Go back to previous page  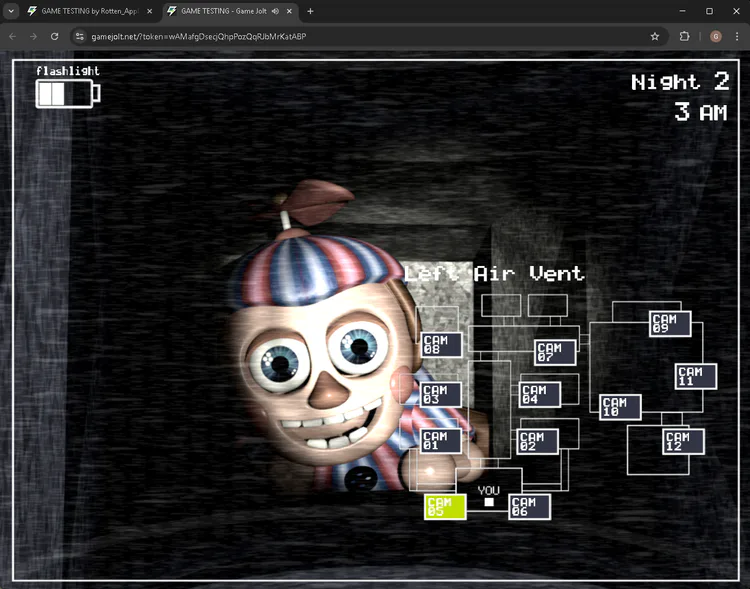[13, 36]
